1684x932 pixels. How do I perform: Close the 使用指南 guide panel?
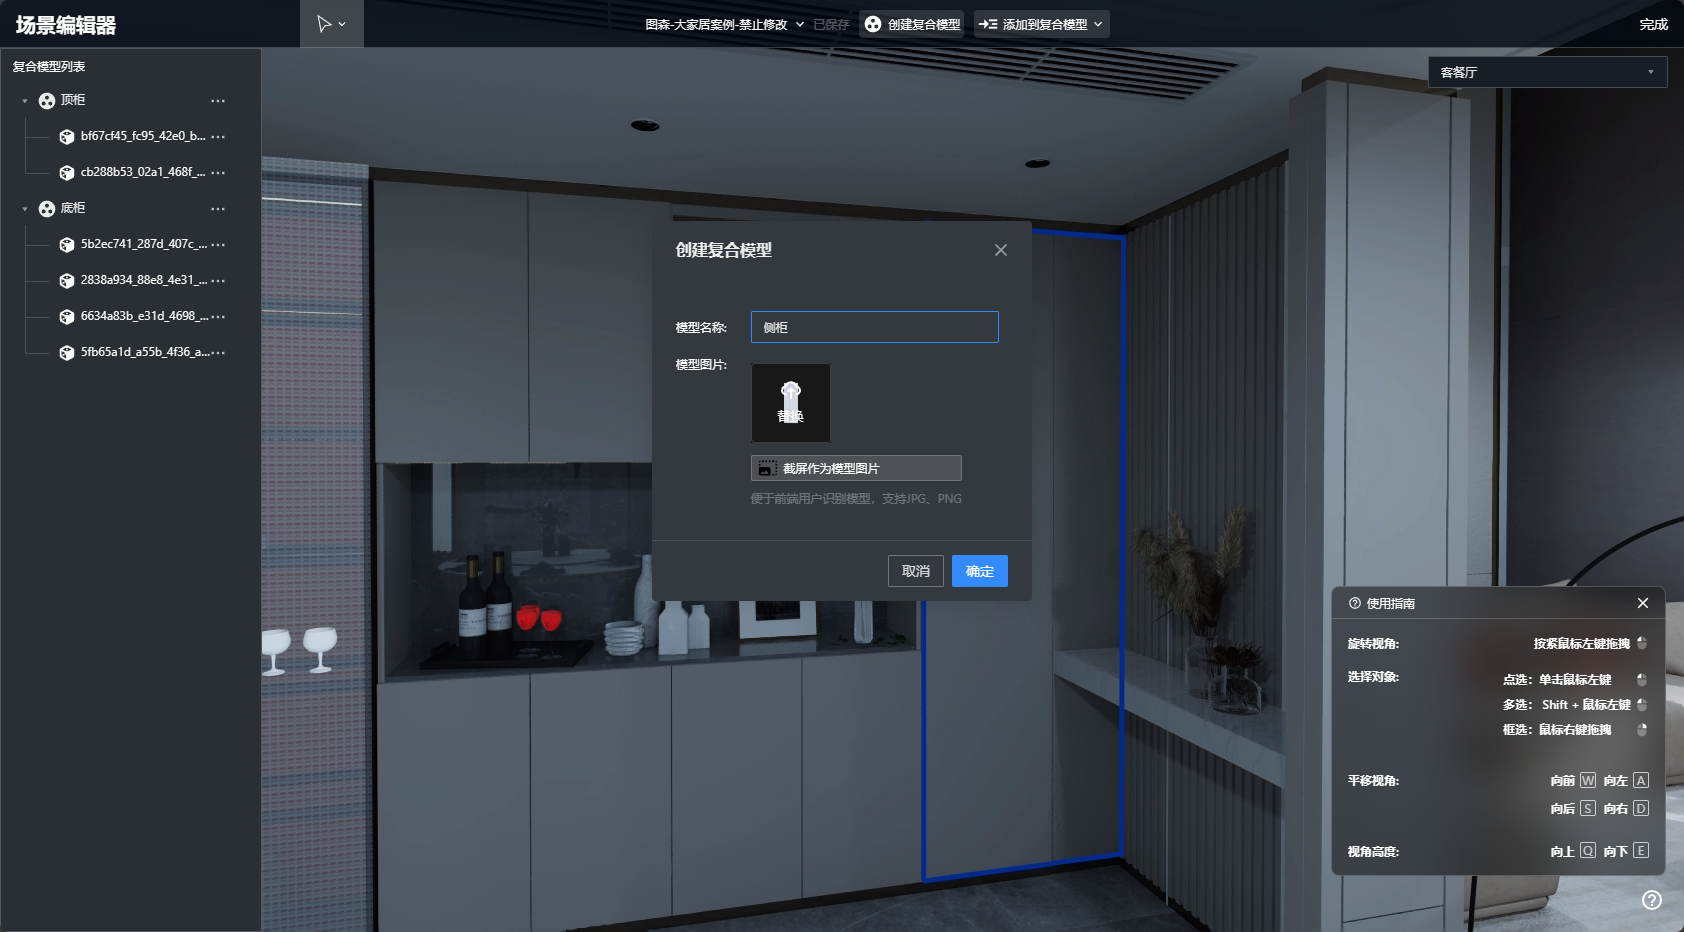click(x=1642, y=603)
